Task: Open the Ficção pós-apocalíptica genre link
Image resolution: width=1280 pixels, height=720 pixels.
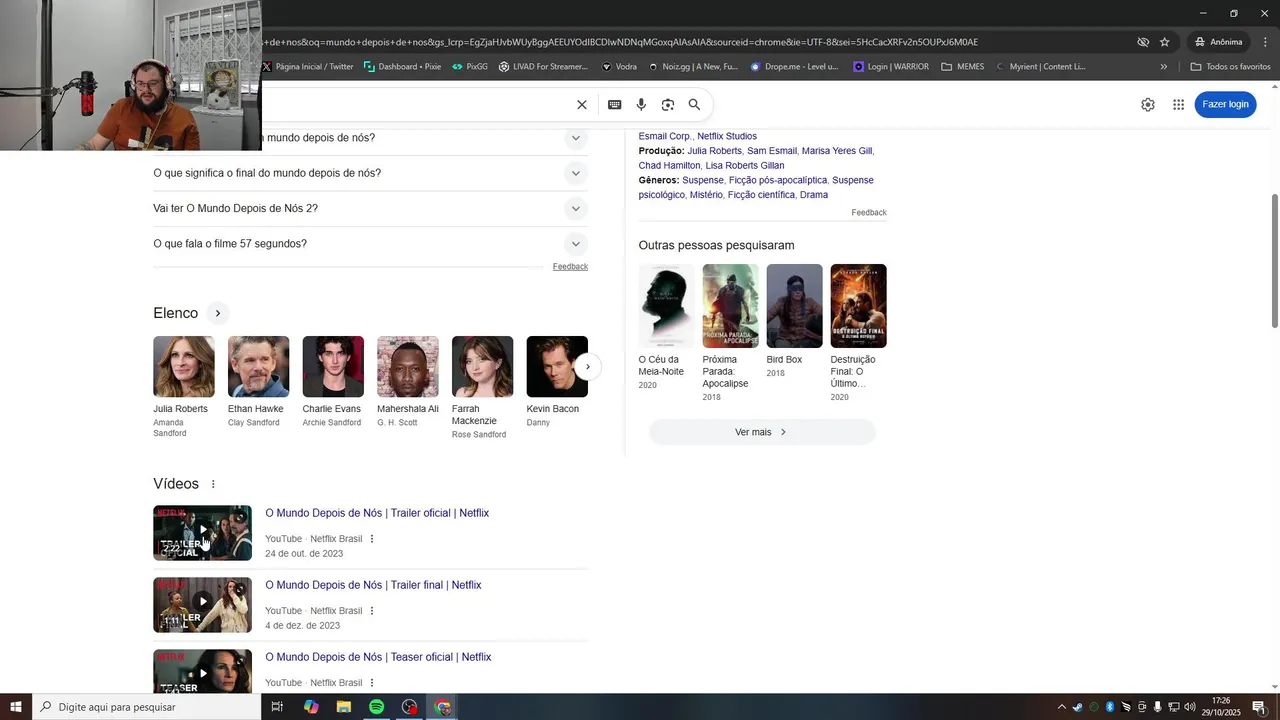Action: (x=778, y=180)
